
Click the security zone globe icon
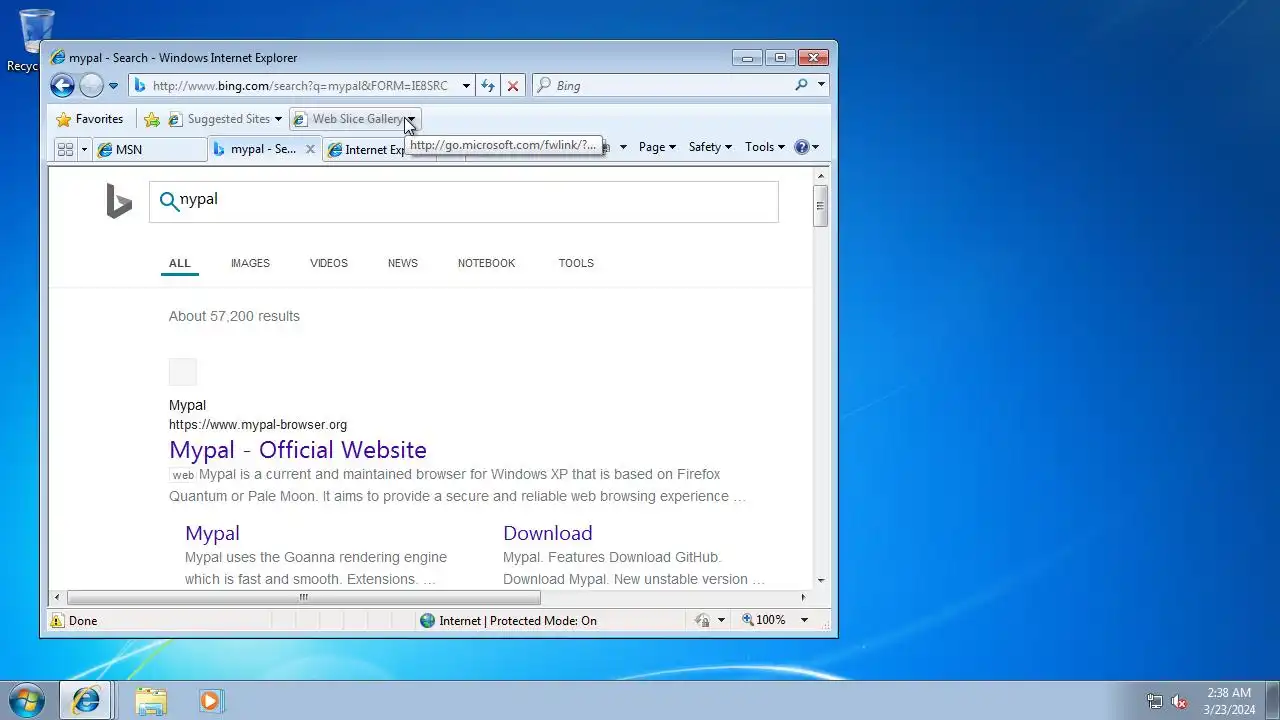tap(428, 621)
